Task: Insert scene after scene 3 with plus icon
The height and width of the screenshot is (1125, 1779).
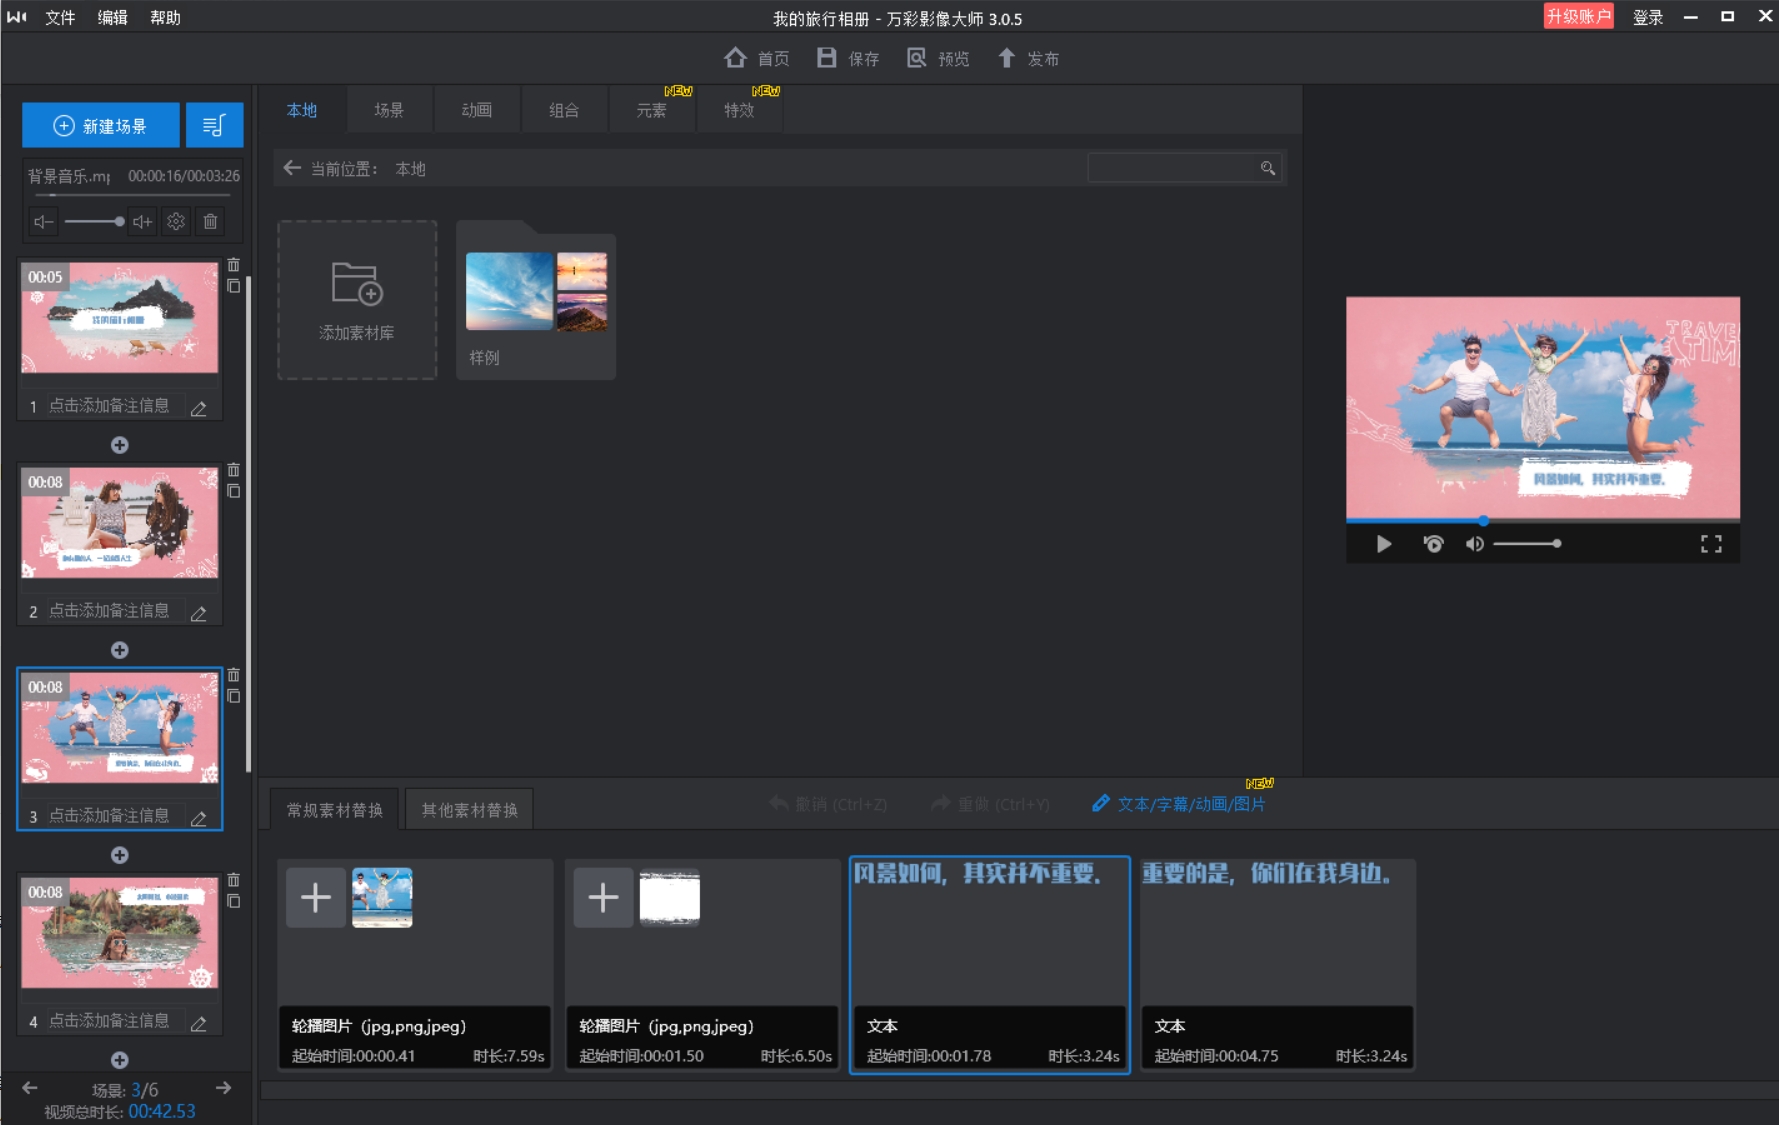Action: [x=119, y=855]
